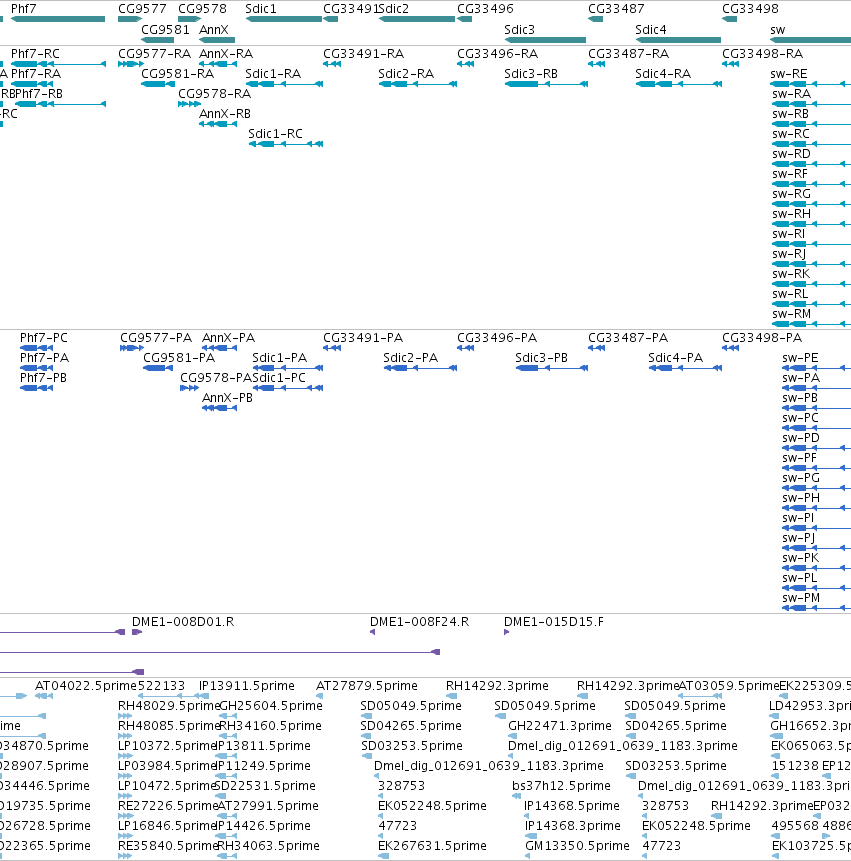Click transcript sw-RM
Screen dimensions: 851x861
tap(811, 323)
